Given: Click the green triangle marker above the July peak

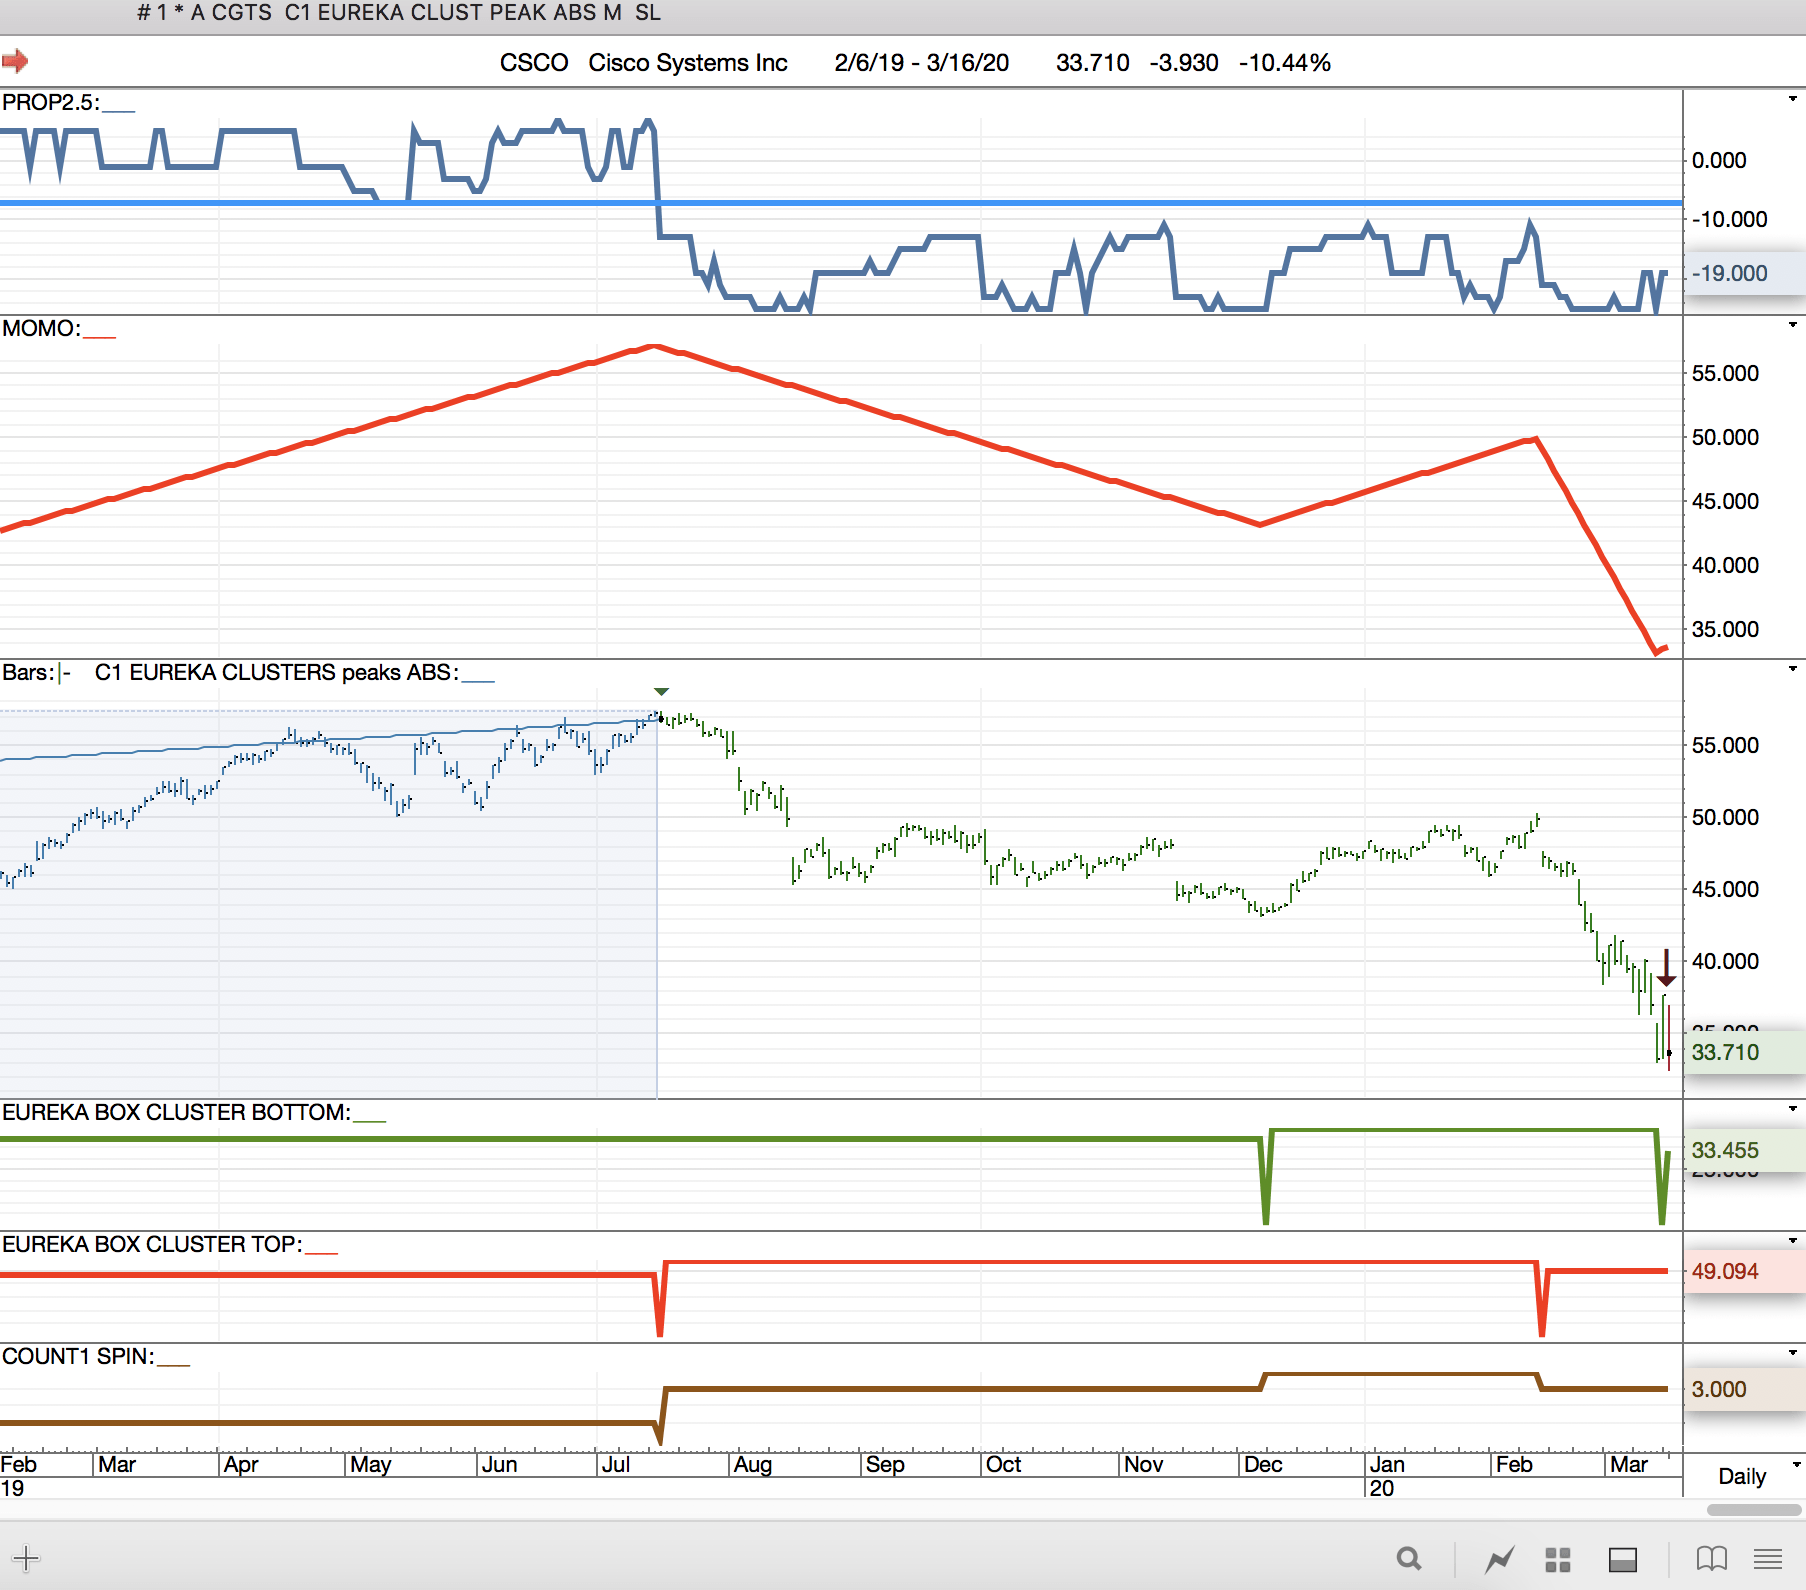Looking at the screenshot, I should click(x=661, y=691).
